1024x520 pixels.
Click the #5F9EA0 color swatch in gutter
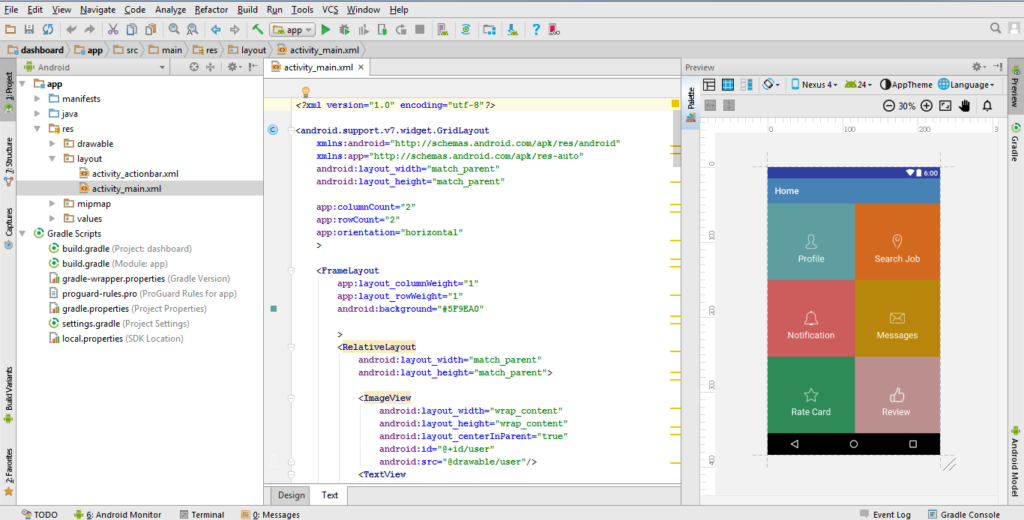tap(273, 309)
